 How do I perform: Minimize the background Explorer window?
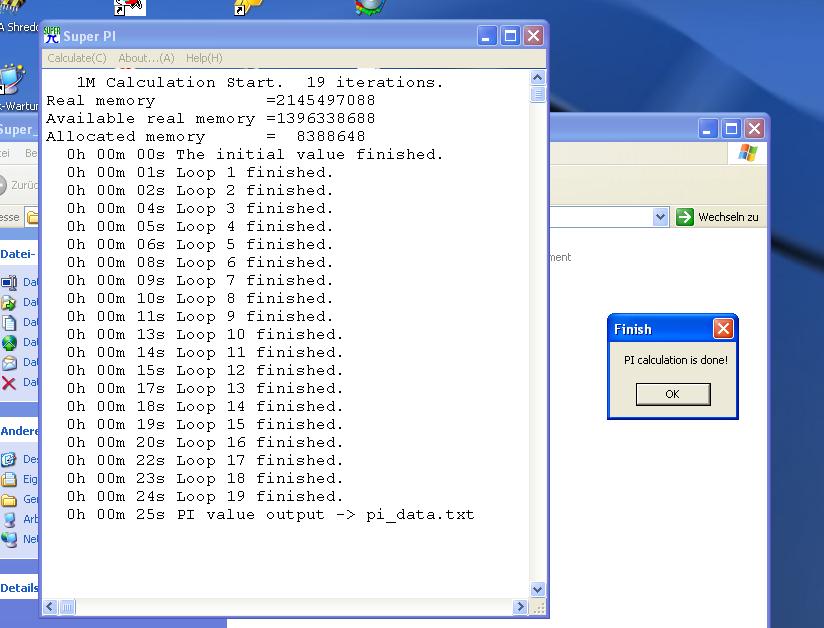coord(707,129)
